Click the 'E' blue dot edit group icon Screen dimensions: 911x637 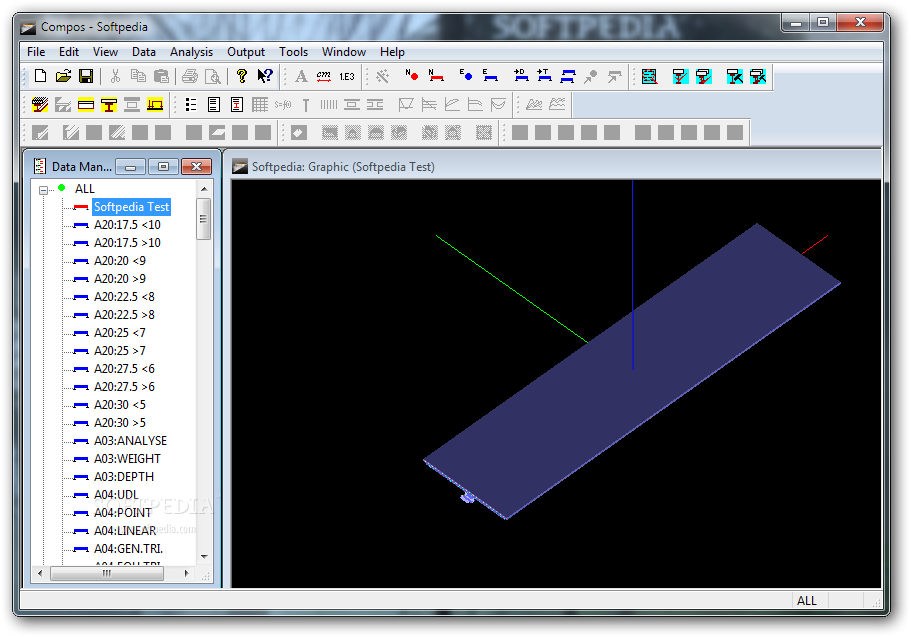tap(466, 75)
